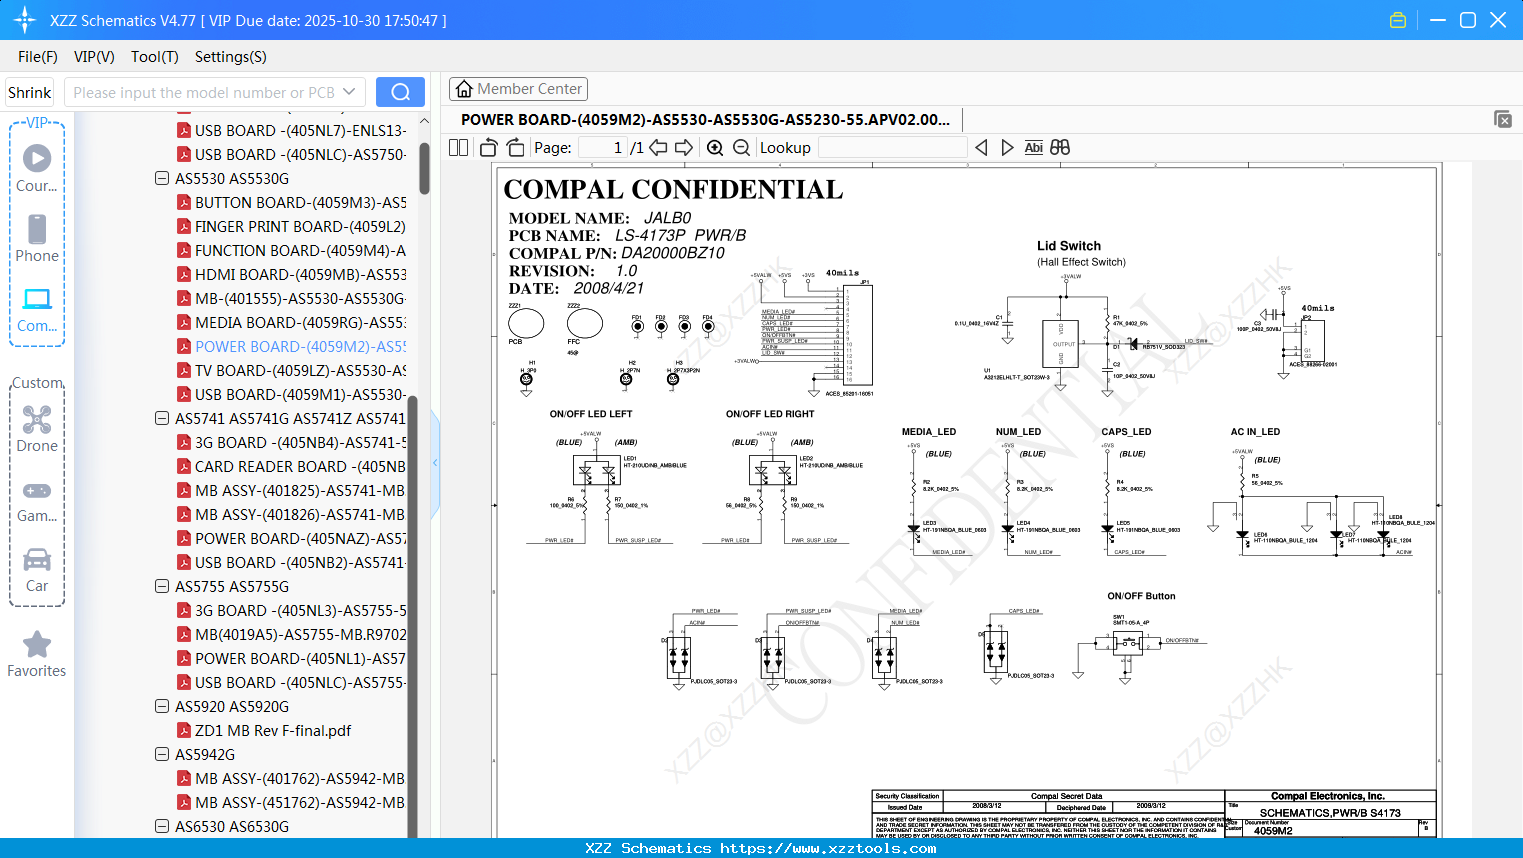Open USB BOARD -(405NL7)-ENLS13 file
The height and width of the screenshot is (858, 1523).
point(300,130)
